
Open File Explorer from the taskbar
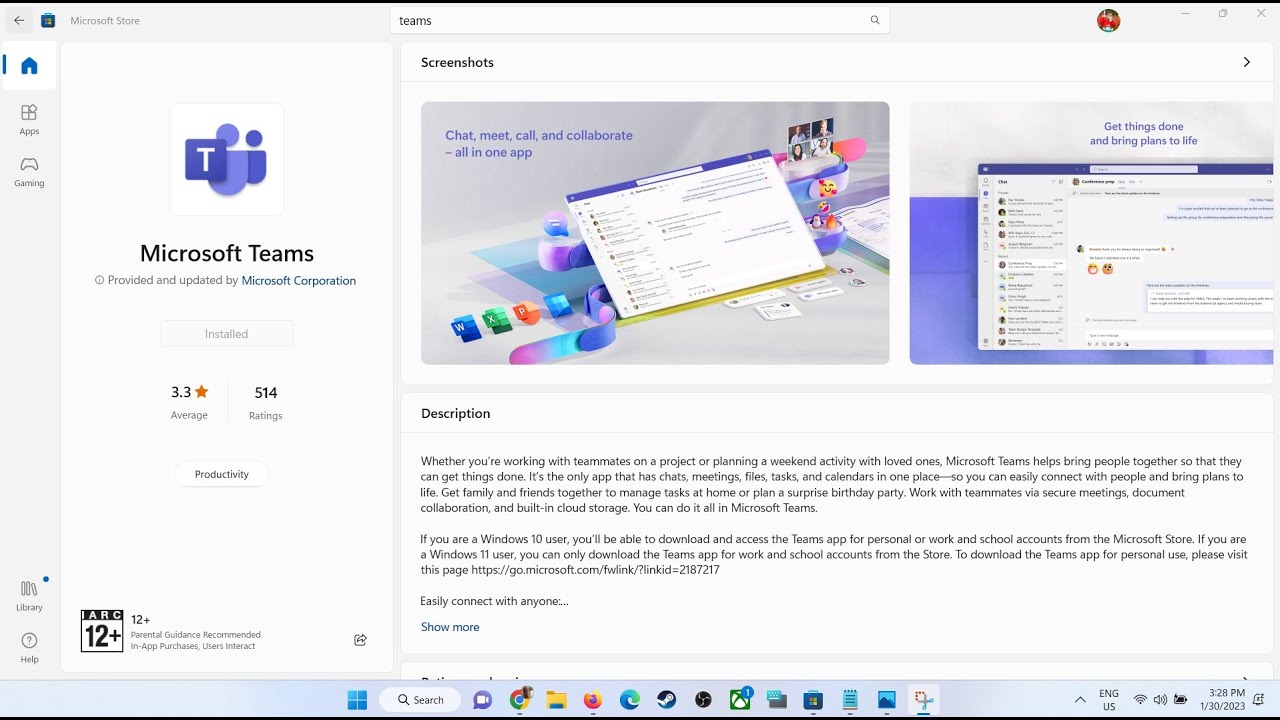pyautogui.click(x=556, y=700)
